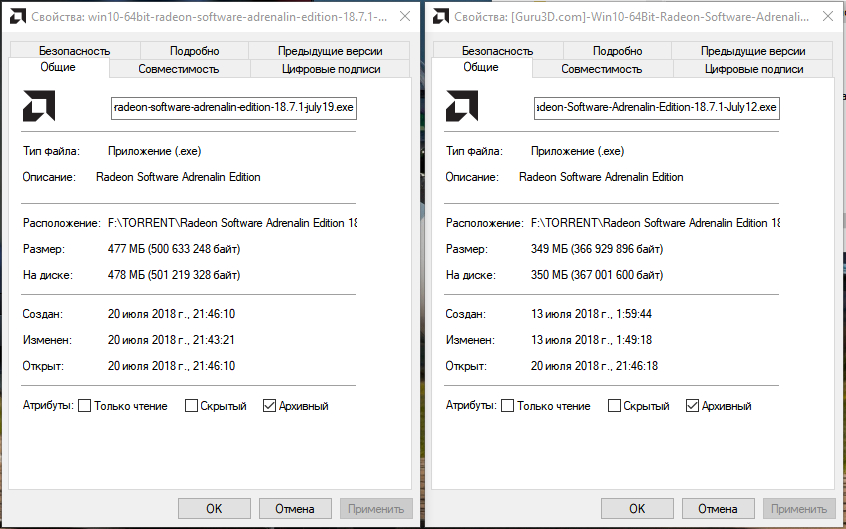The height and width of the screenshot is (529, 846).
Task: Toggle 'Только чтение' checkbox in right window
Action: tap(508, 406)
